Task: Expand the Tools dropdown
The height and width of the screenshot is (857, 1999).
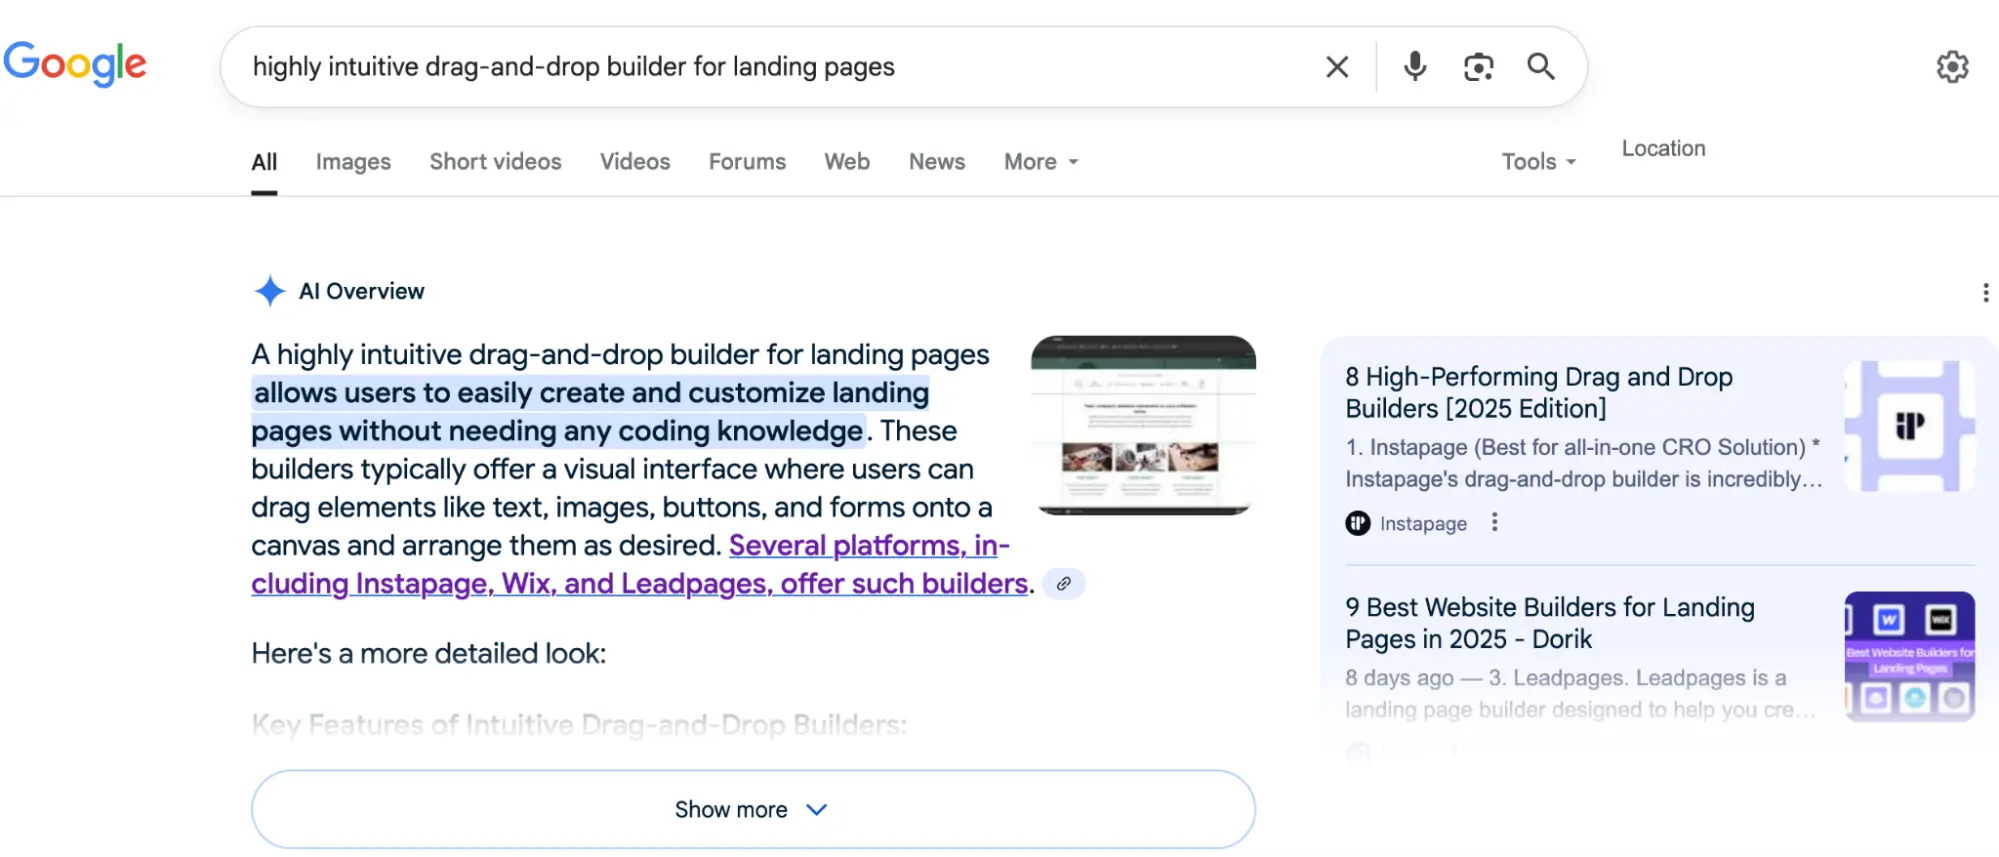Action: click(1539, 162)
